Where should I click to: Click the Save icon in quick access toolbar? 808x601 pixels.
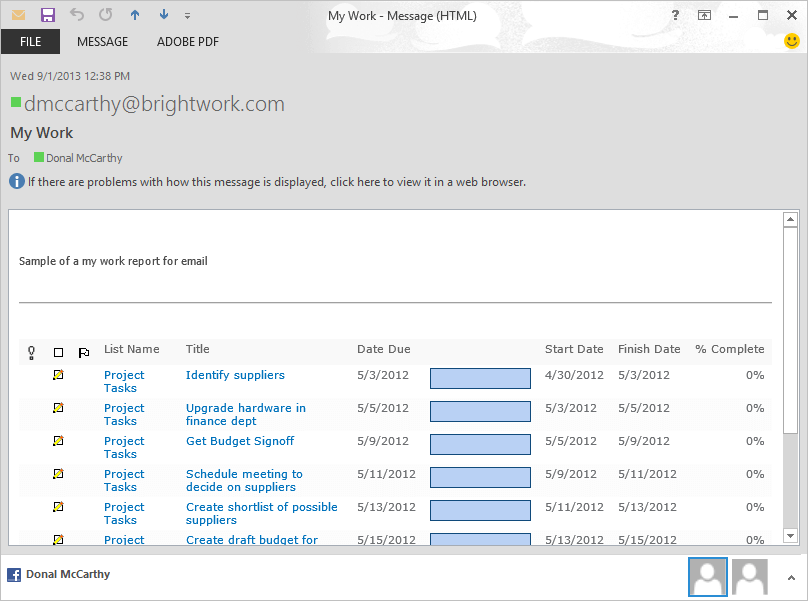coord(47,15)
